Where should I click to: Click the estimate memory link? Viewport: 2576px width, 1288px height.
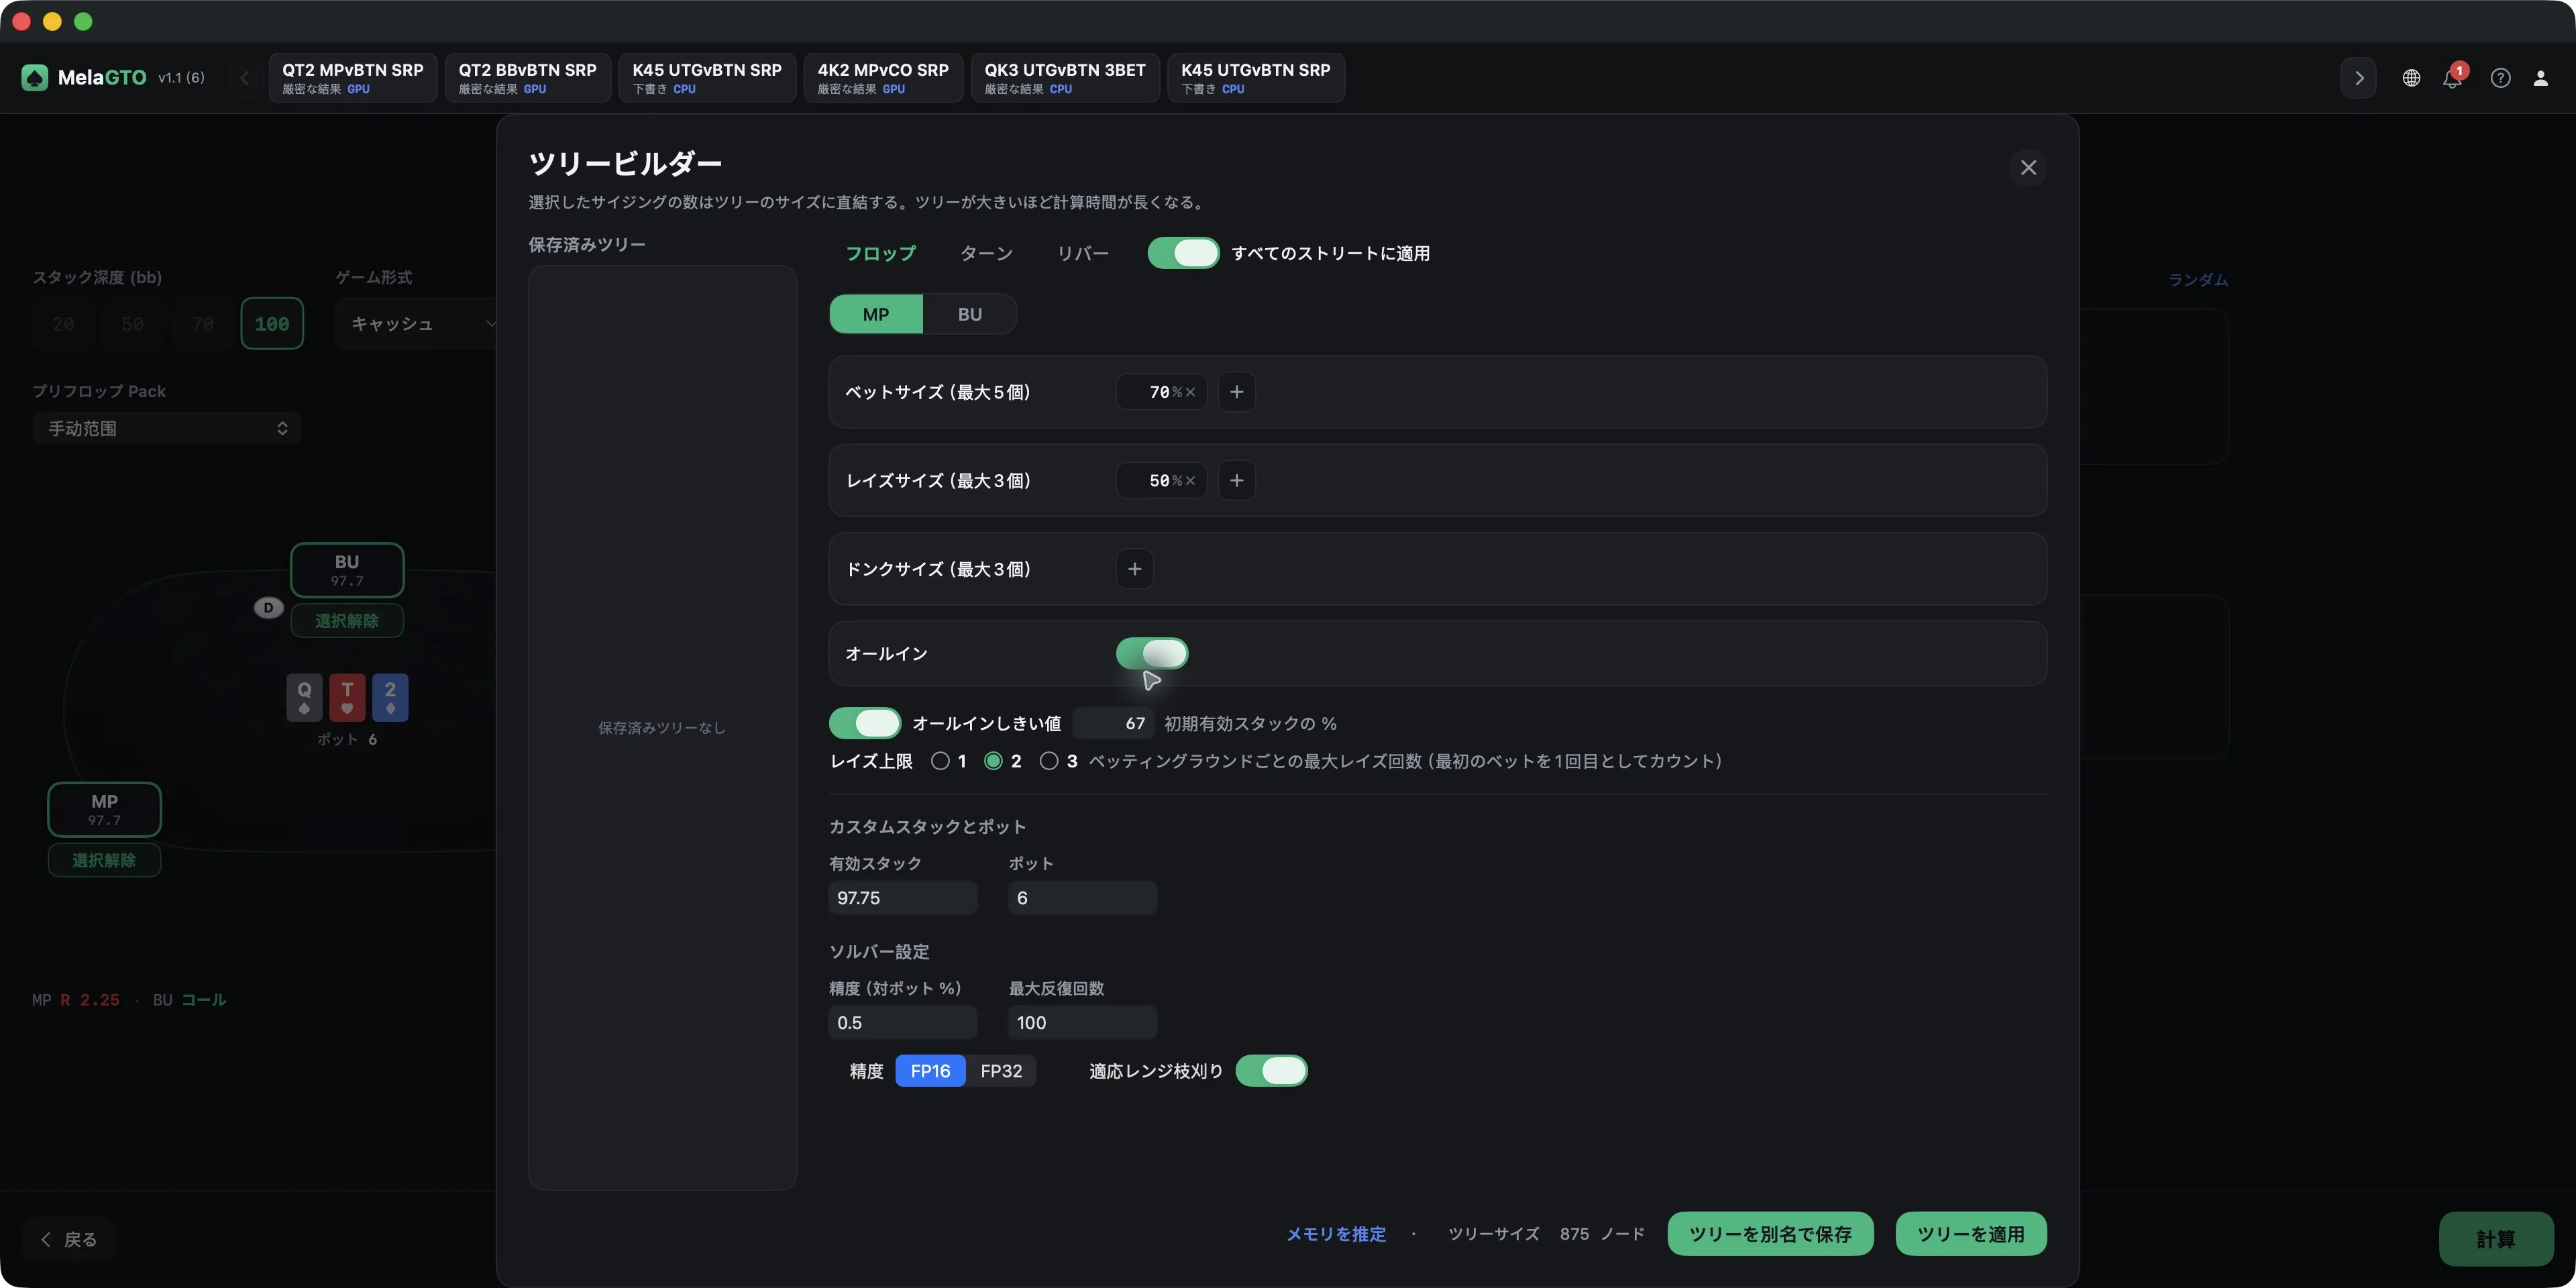(1336, 1234)
